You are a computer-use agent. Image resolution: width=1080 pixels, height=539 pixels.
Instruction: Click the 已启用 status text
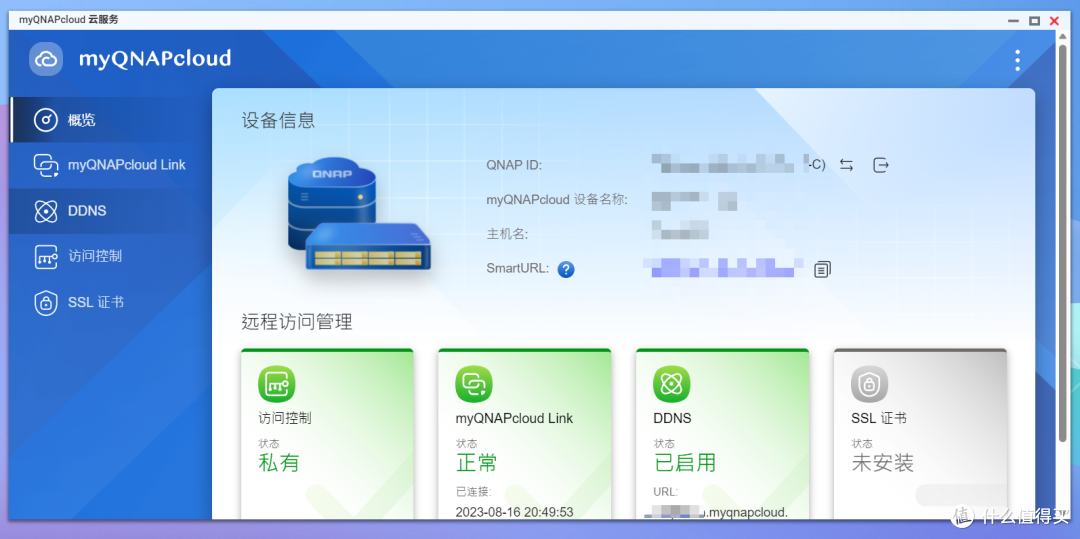pos(685,463)
